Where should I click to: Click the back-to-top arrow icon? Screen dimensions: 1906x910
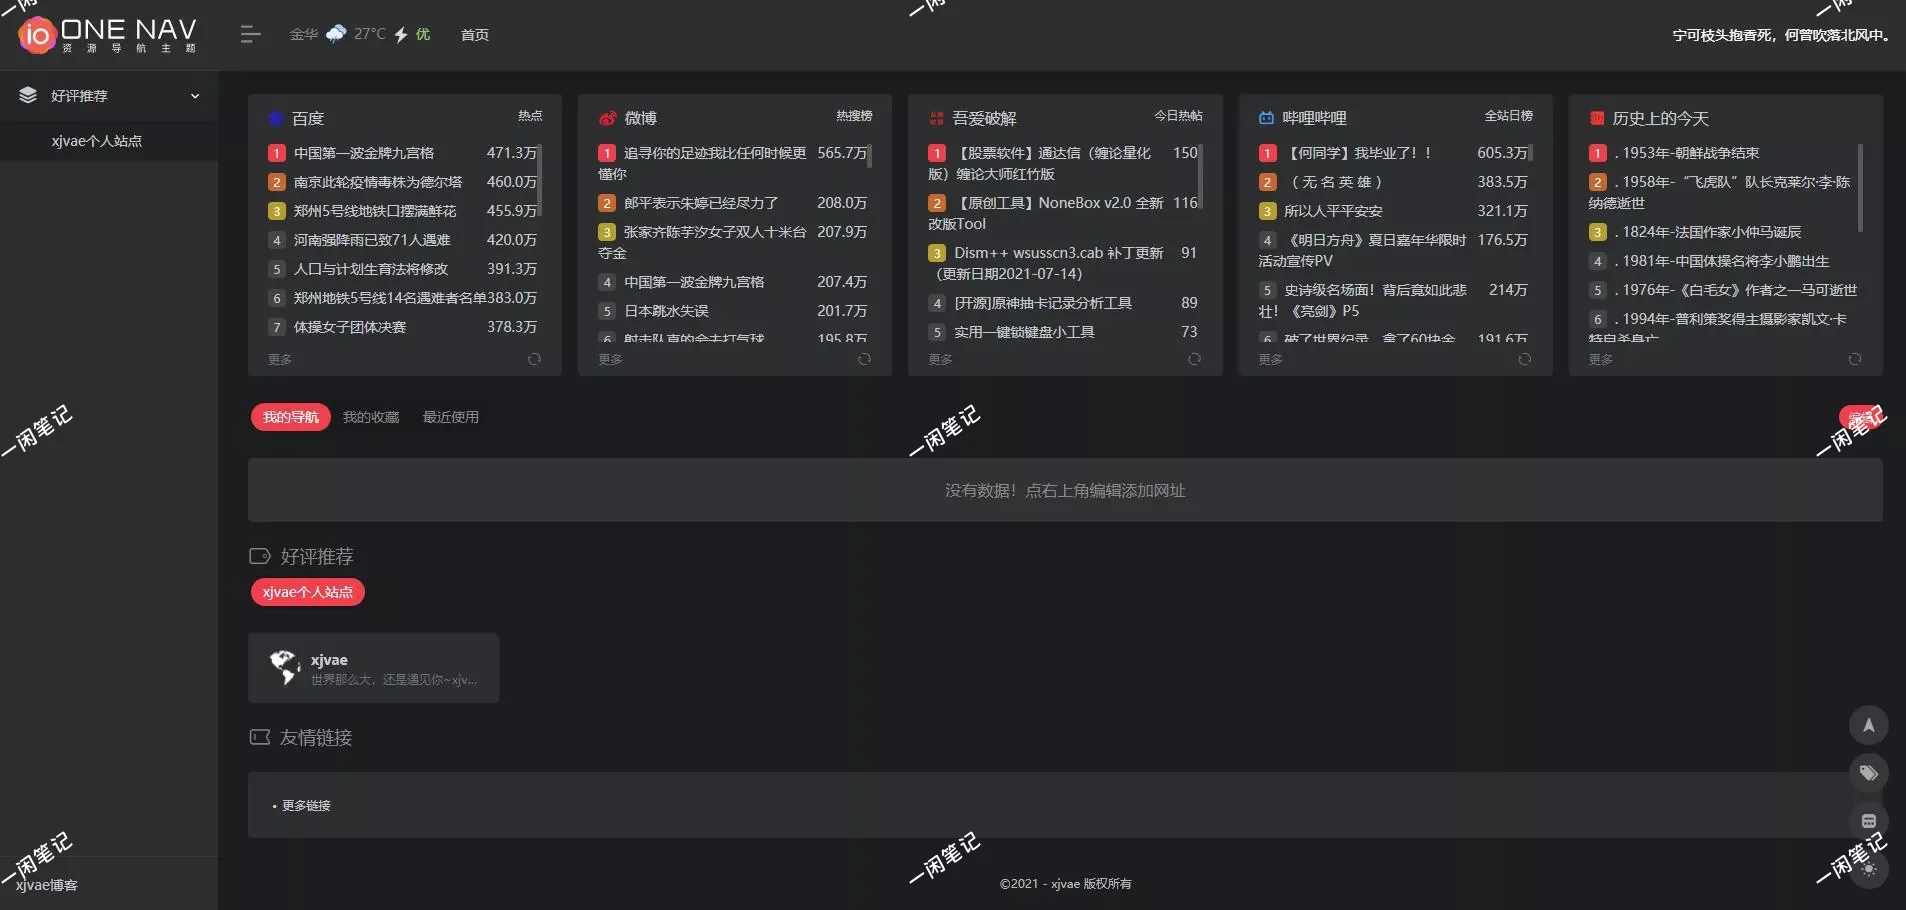pos(1868,724)
